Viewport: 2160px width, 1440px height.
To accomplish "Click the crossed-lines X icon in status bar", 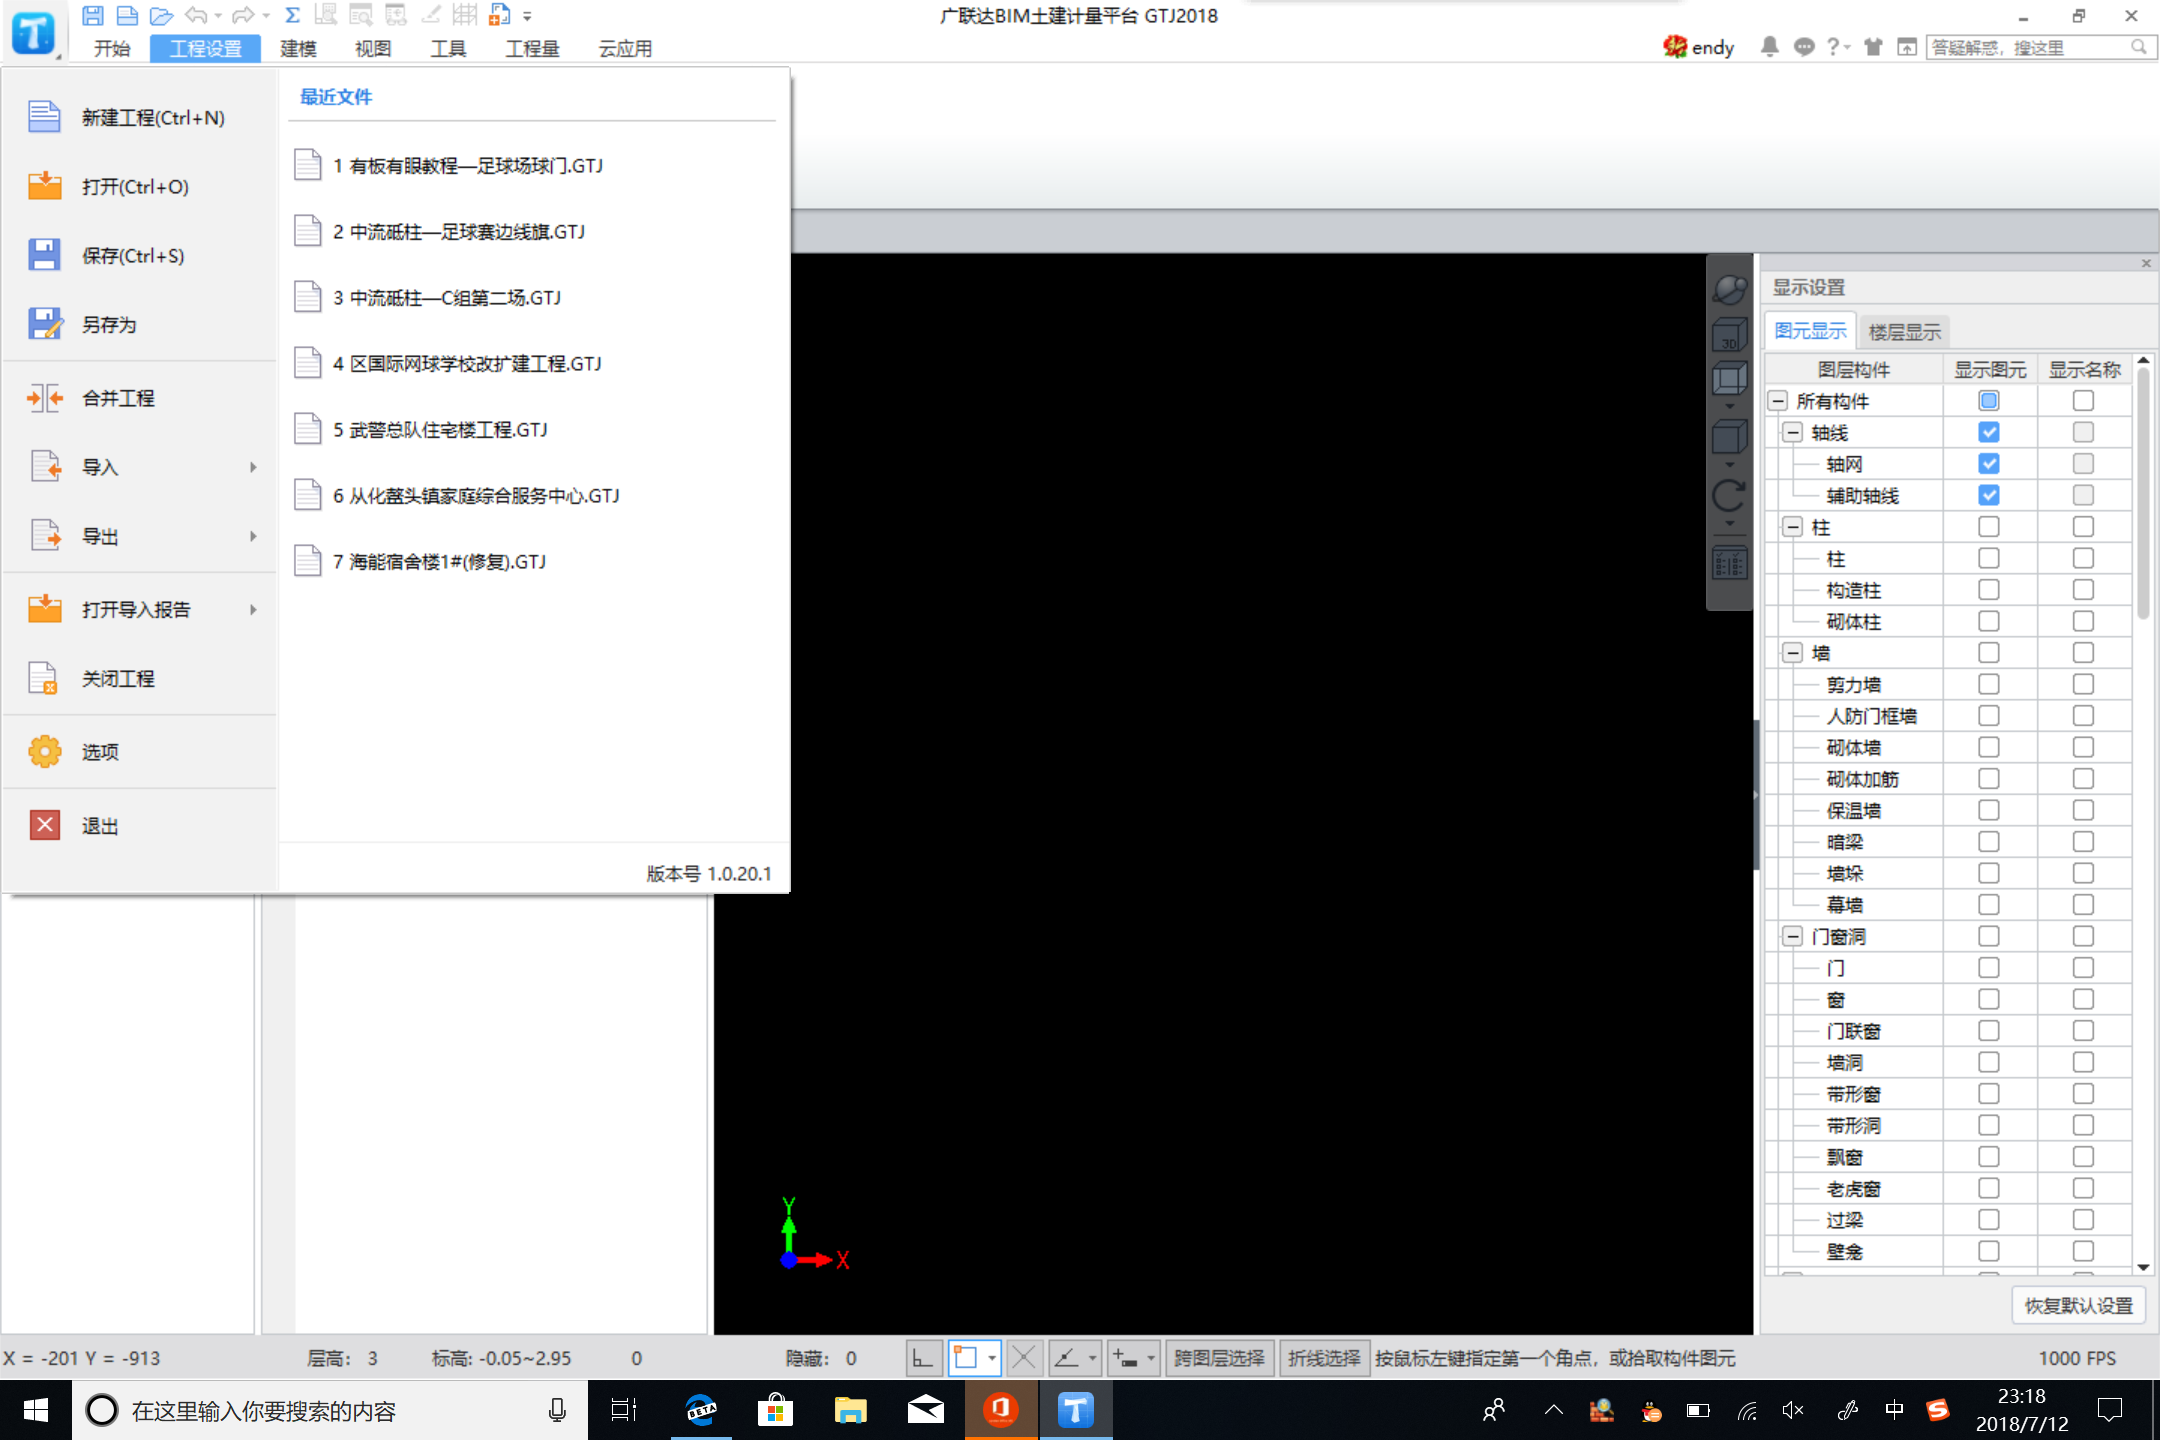I will [1024, 1358].
